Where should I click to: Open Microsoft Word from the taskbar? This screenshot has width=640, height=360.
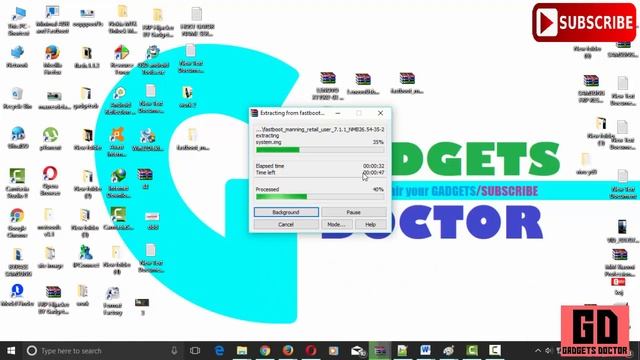(x=425, y=351)
